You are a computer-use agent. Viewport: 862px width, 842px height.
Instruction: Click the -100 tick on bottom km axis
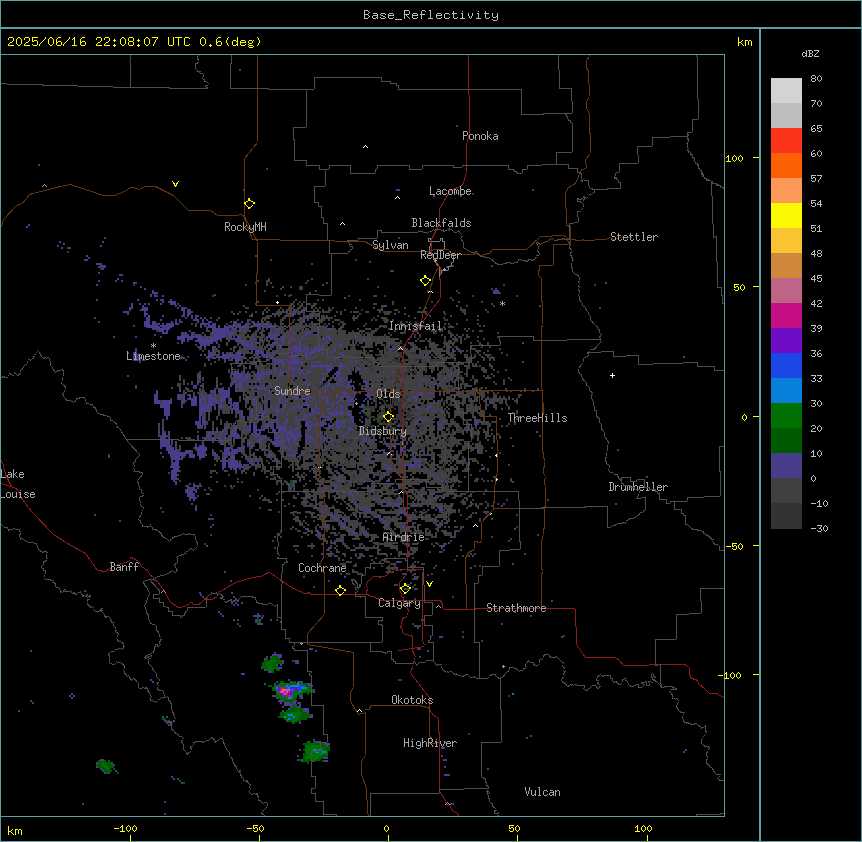pyautogui.click(x=126, y=829)
